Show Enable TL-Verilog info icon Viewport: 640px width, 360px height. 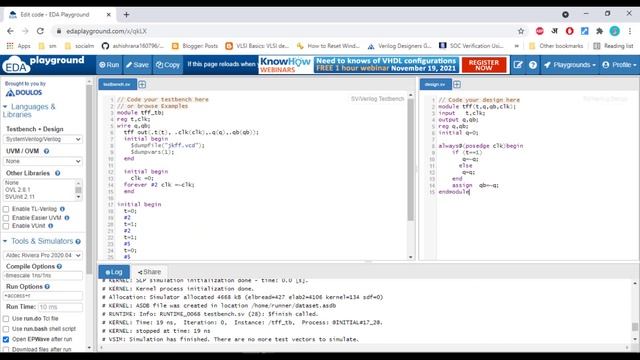tap(62, 209)
